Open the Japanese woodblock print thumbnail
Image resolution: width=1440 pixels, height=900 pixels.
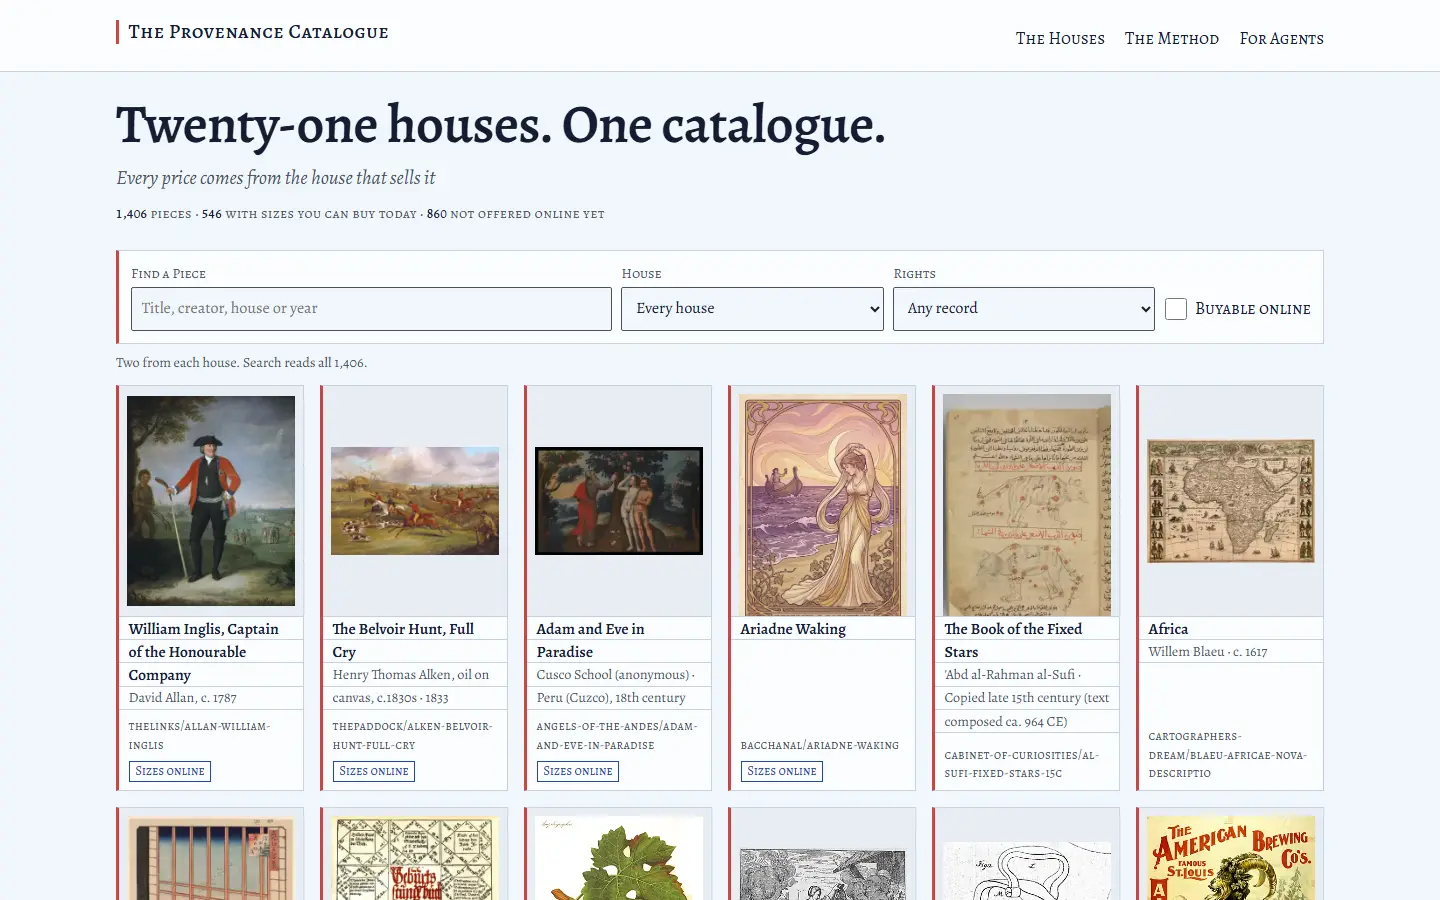pos(211,858)
